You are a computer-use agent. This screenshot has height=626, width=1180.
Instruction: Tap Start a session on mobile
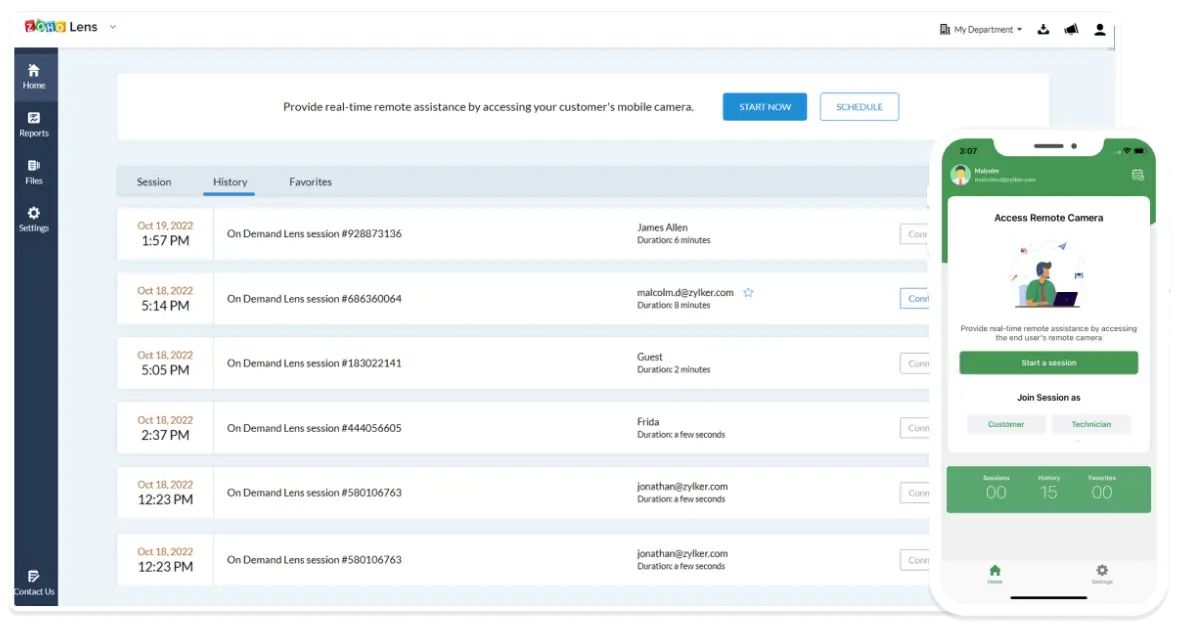coord(1048,363)
